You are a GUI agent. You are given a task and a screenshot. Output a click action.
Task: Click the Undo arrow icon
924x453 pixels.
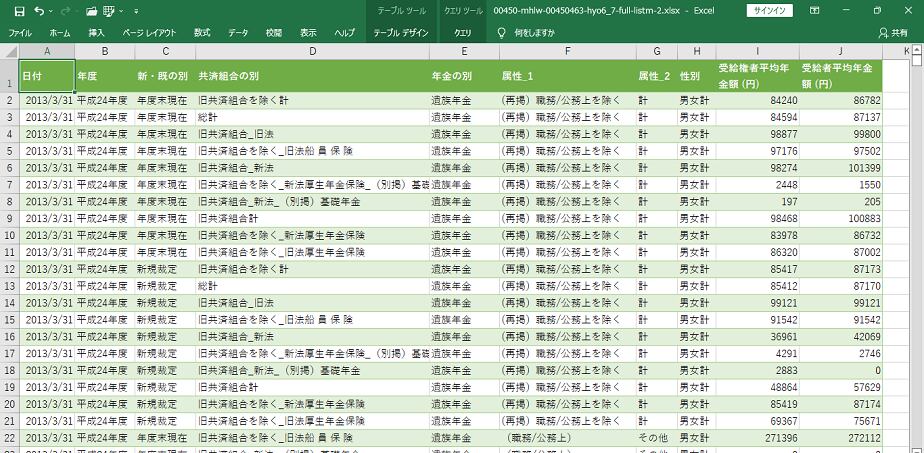point(39,11)
